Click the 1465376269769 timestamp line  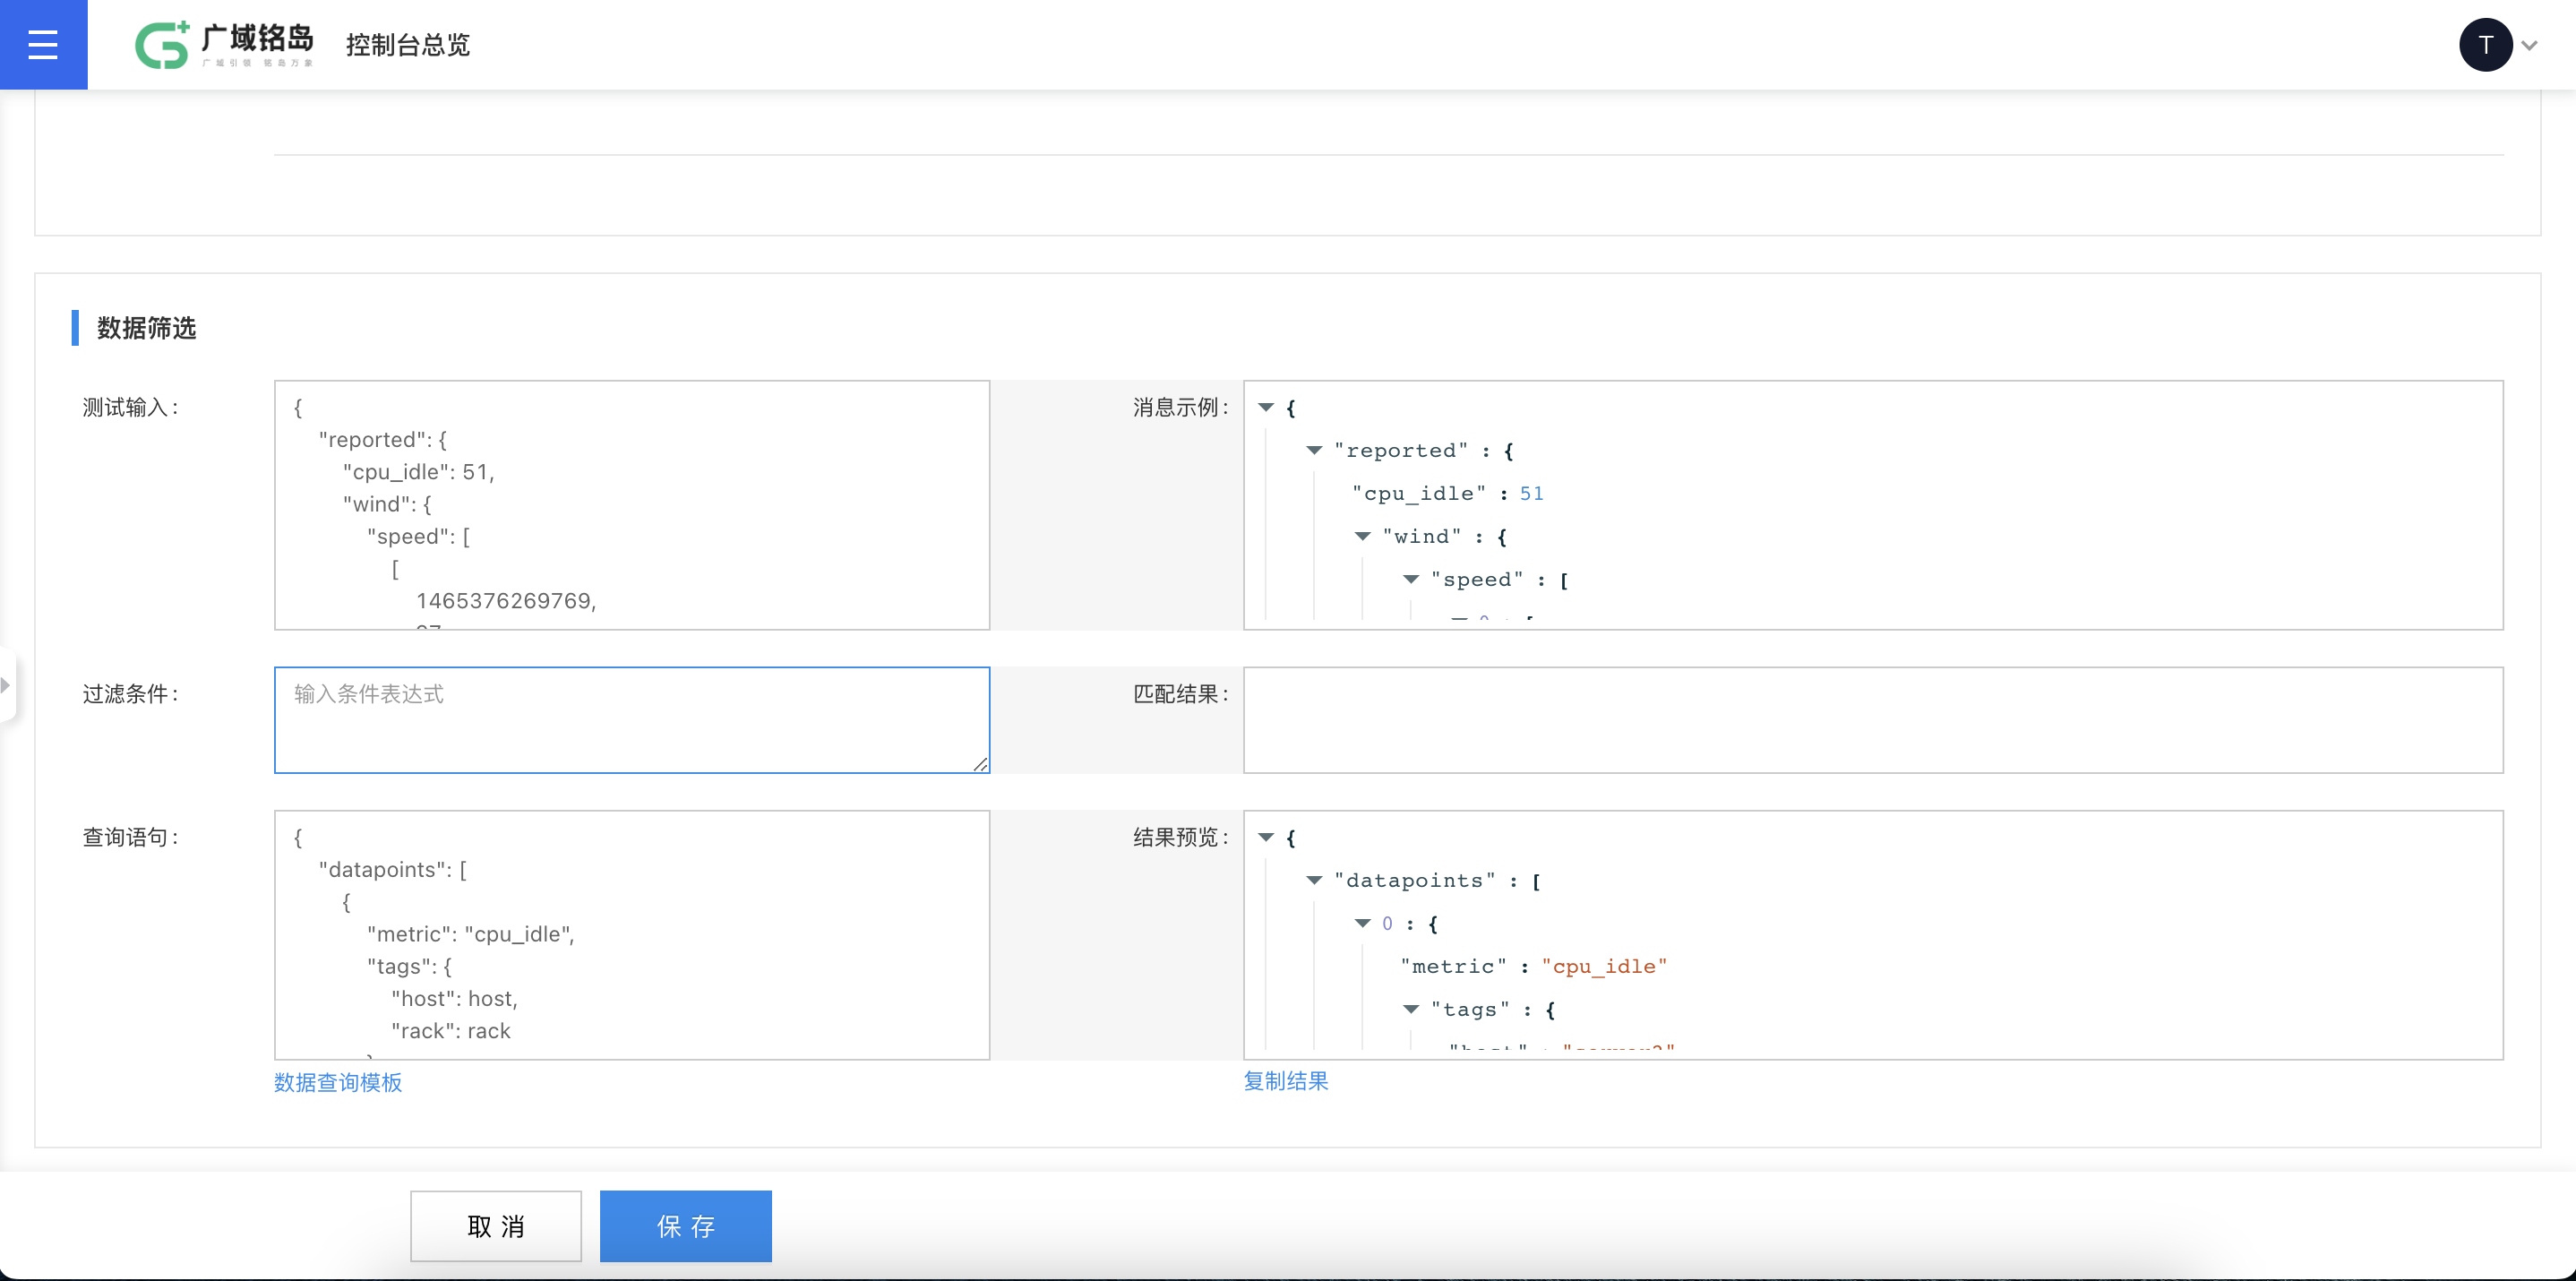click(506, 601)
